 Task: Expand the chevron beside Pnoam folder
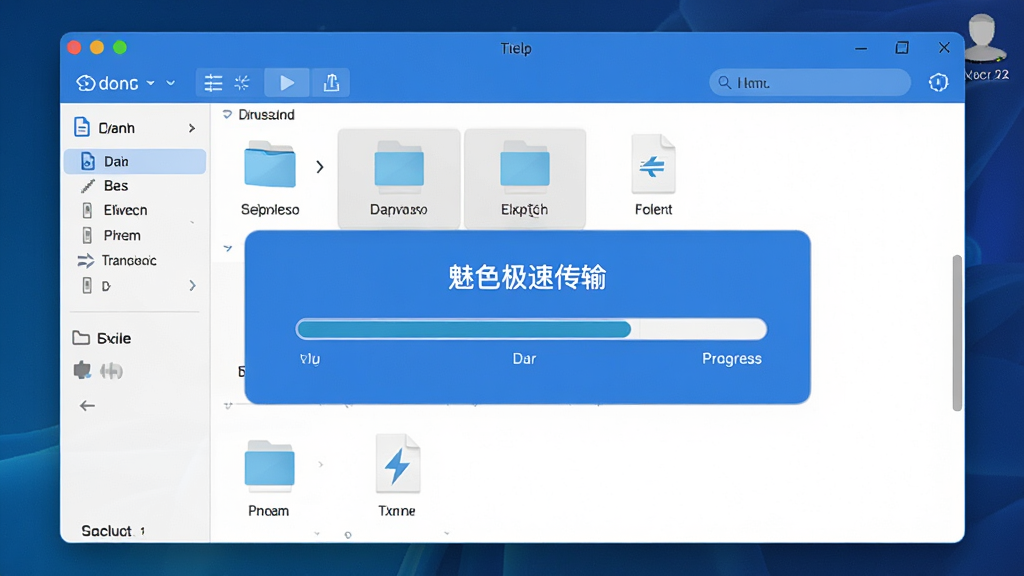tap(321, 464)
